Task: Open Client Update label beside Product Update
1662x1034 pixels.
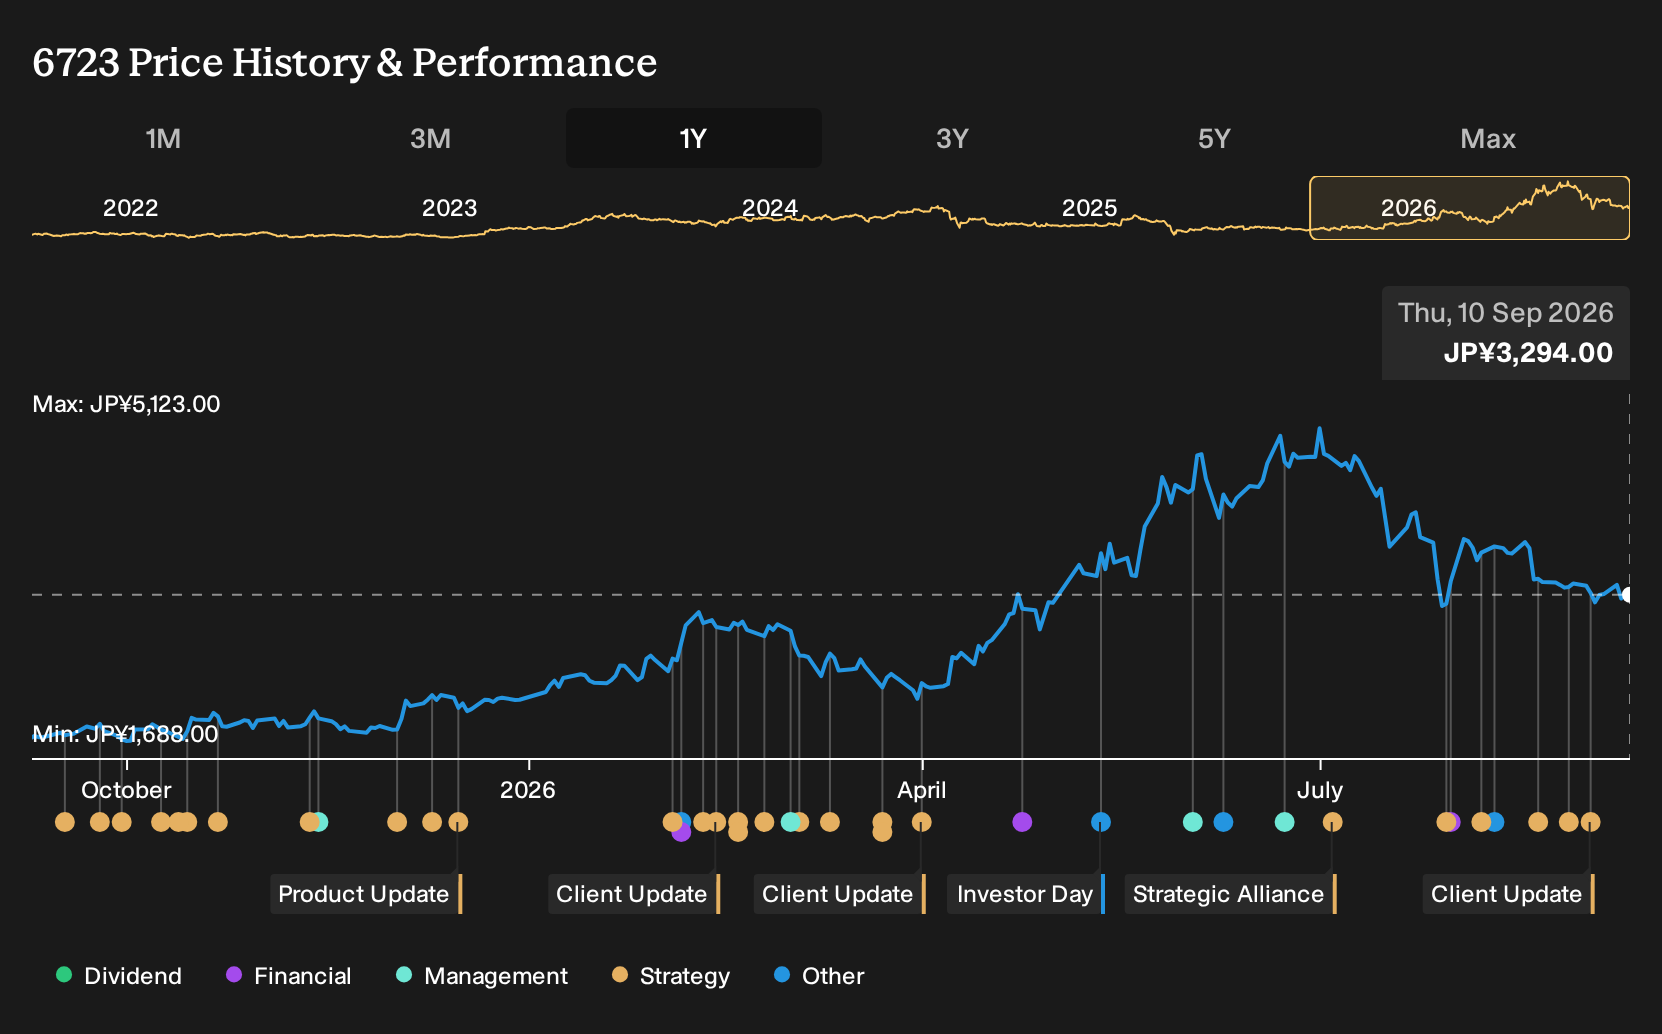Action: point(634,894)
